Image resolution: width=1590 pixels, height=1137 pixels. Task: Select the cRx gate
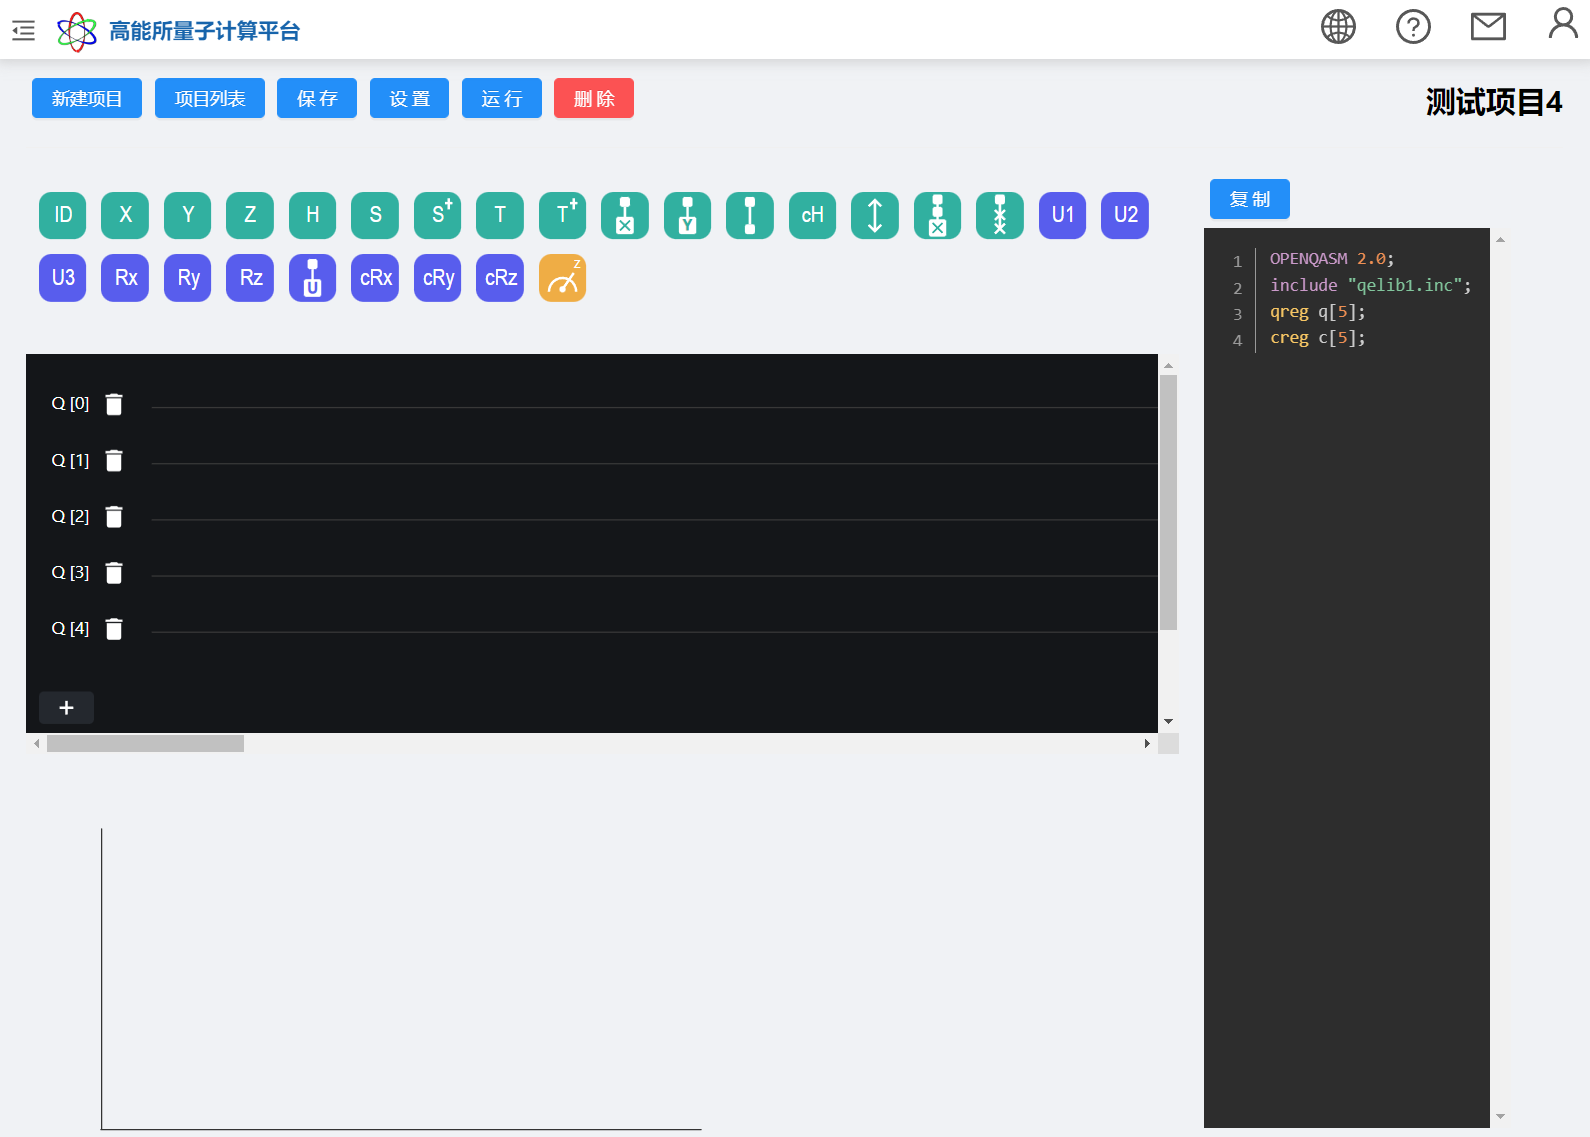[x=375, y=278]
